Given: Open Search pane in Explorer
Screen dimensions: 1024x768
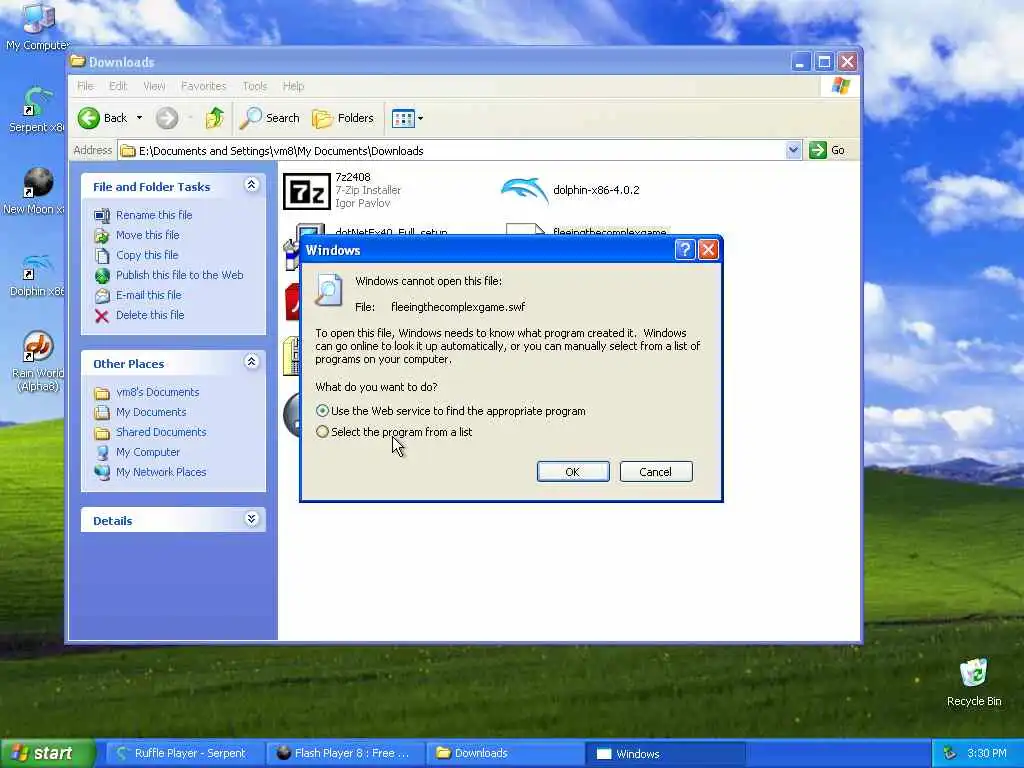Looking at the screenshot, I should (x=269, y=118).
